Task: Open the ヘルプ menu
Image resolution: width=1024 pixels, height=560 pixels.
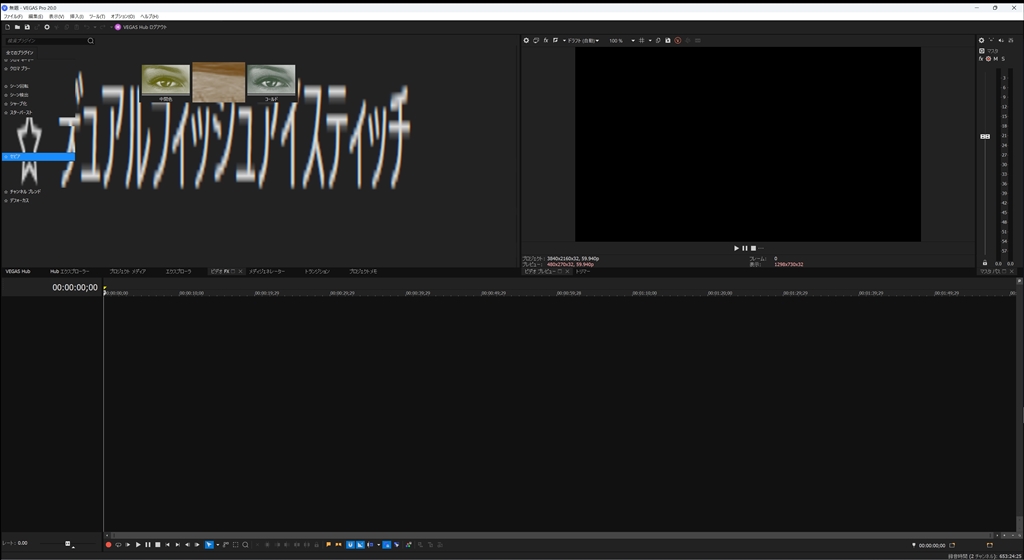Action: click(149, 16)
